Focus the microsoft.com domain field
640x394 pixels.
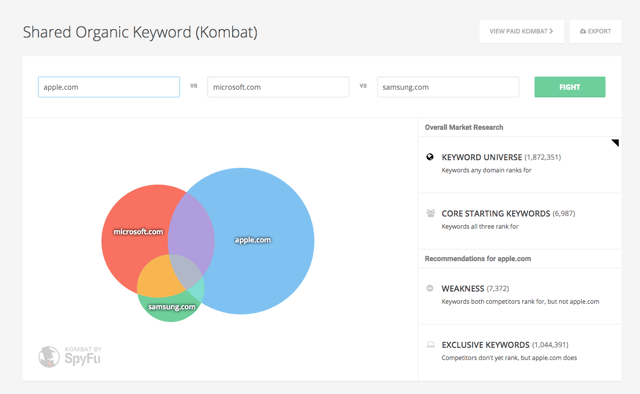(x=278, y=87)
